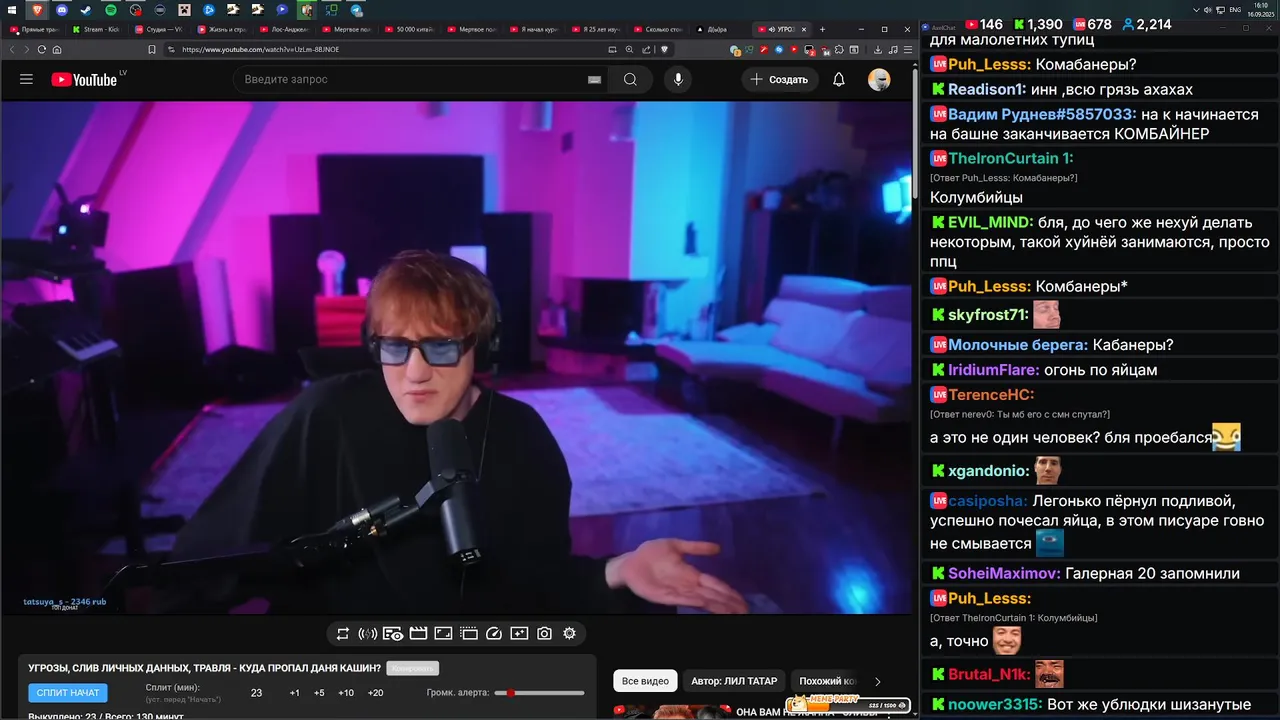Viewport: 1280px width, 720px height.
Task: Click the split minutes value 23
Action: coord(256,693)
